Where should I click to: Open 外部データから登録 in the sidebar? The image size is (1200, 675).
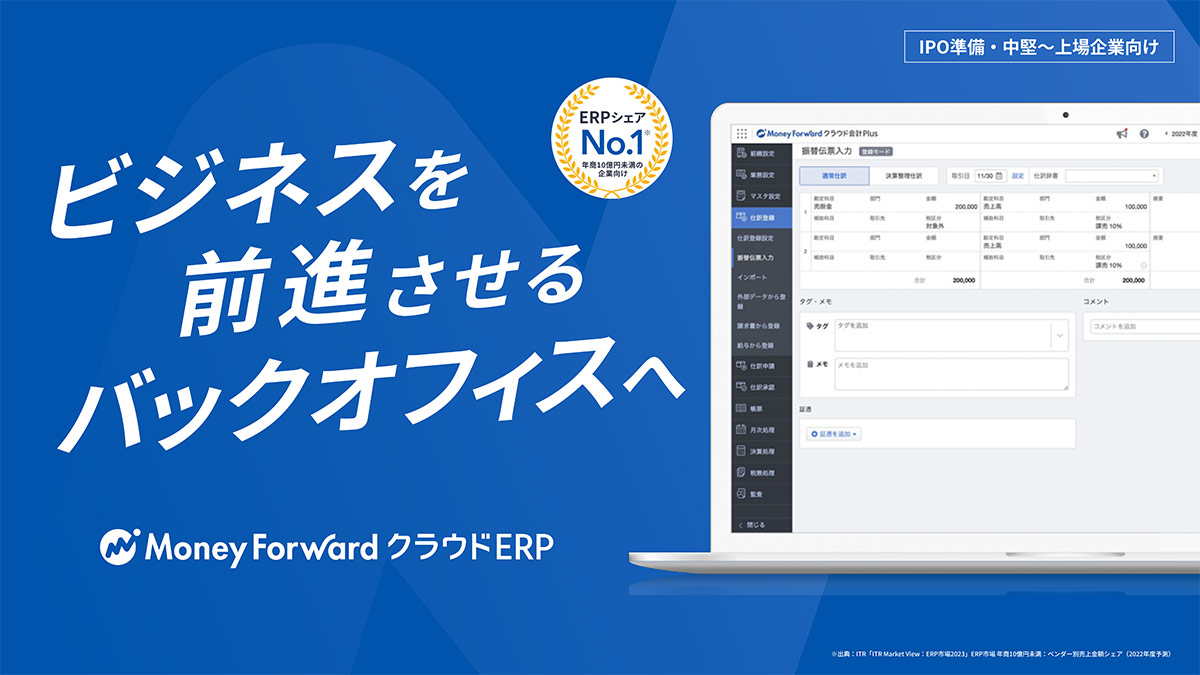coord(760,302)
